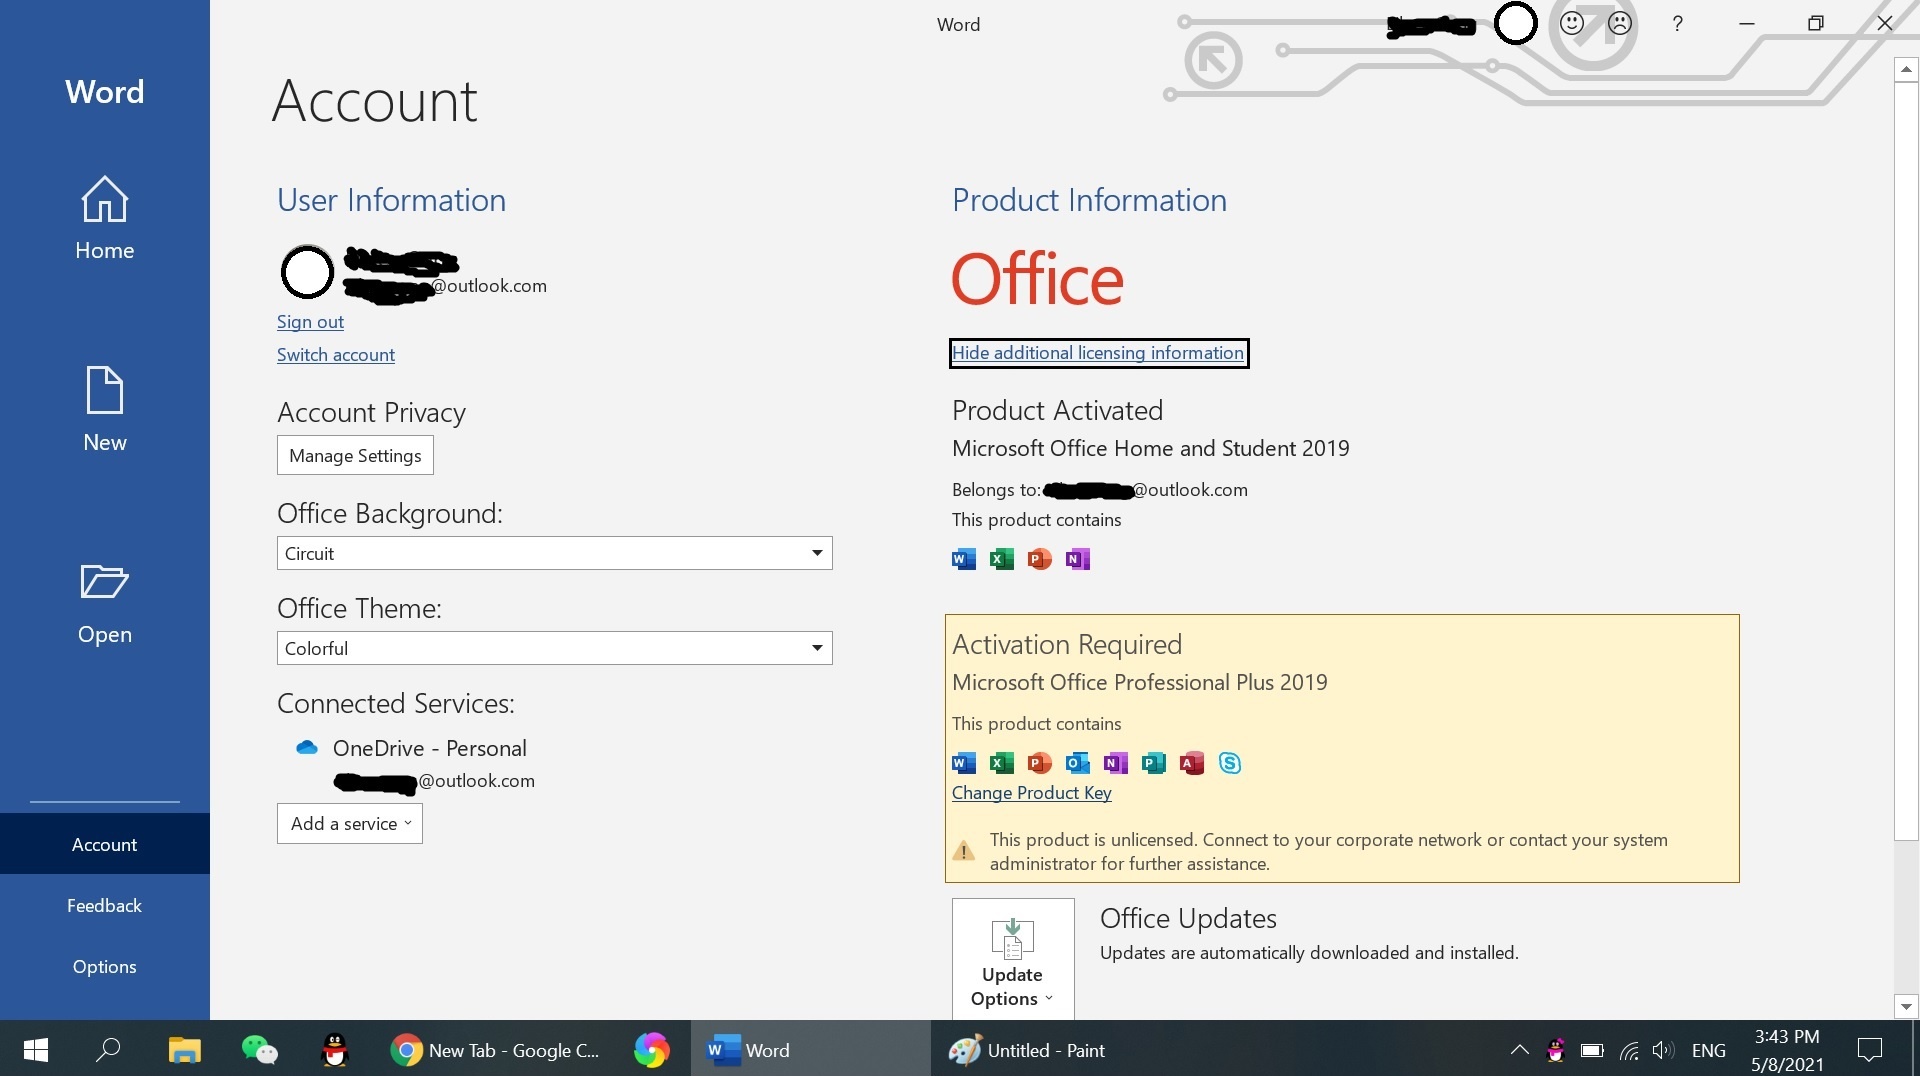Expand the Office Background dropdown

(x=816, y=553)
